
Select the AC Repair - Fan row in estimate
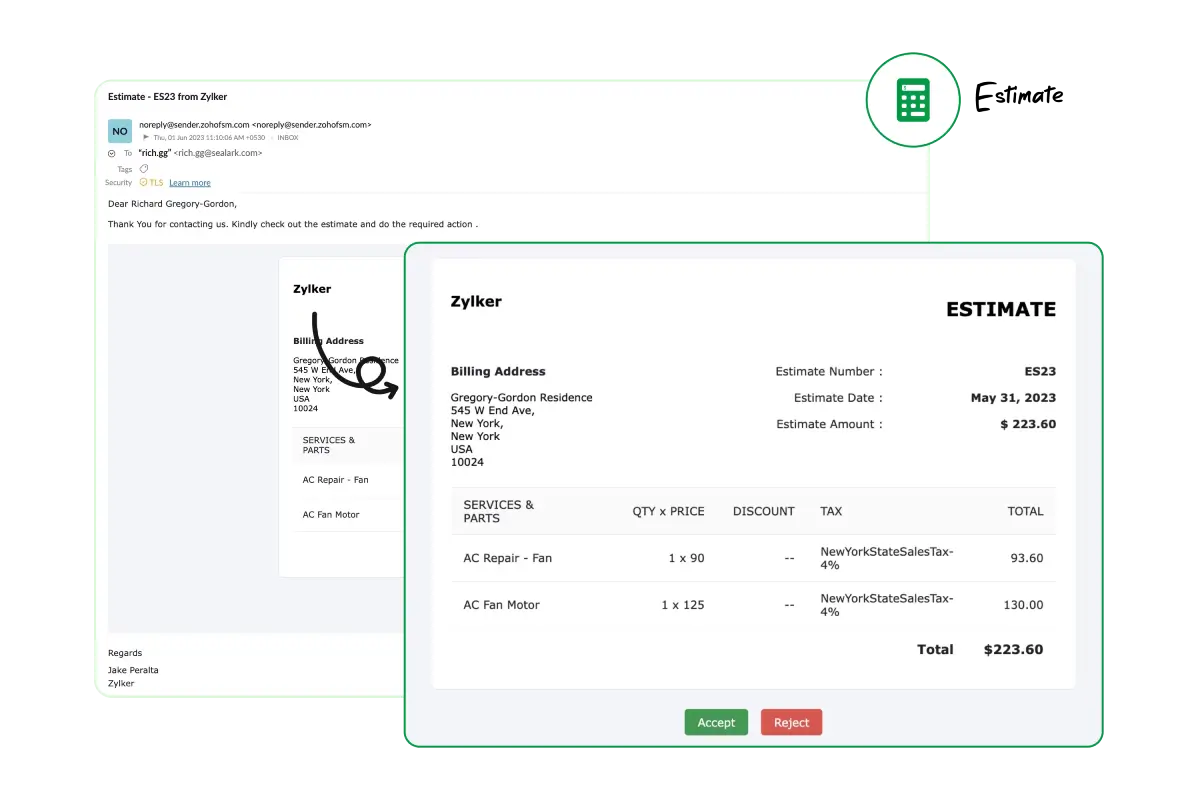point(507,558)
